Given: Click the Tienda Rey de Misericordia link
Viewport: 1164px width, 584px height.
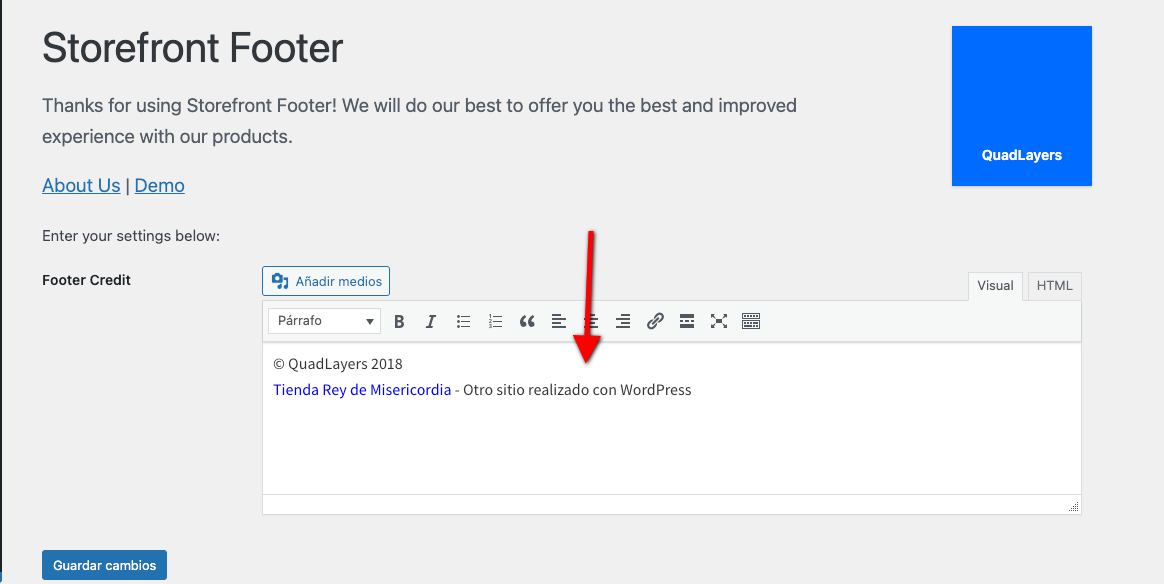Looking at the screenshot, I should tap(362, 390).
